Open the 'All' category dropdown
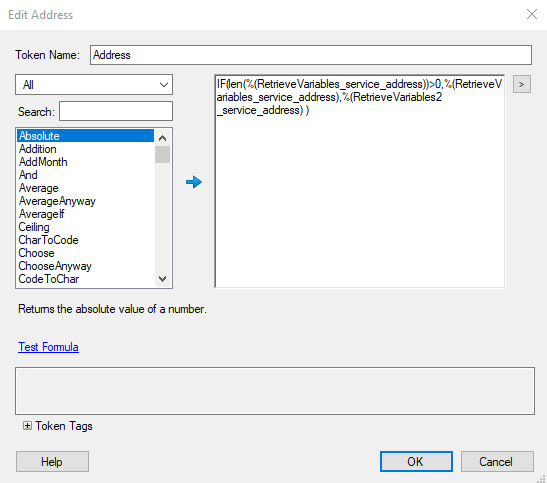 [94, 84]
